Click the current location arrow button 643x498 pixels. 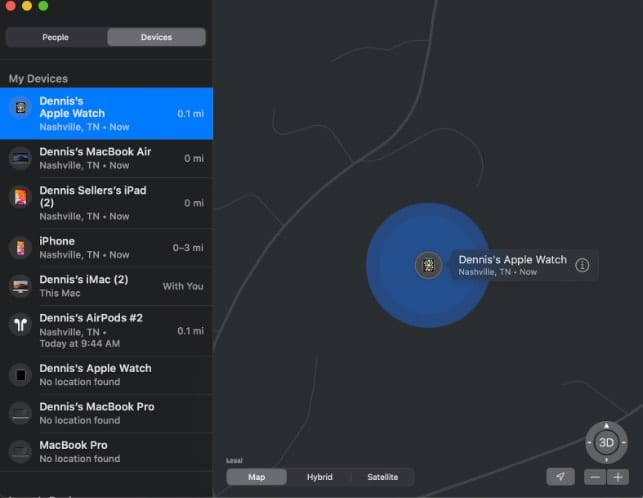561,477
